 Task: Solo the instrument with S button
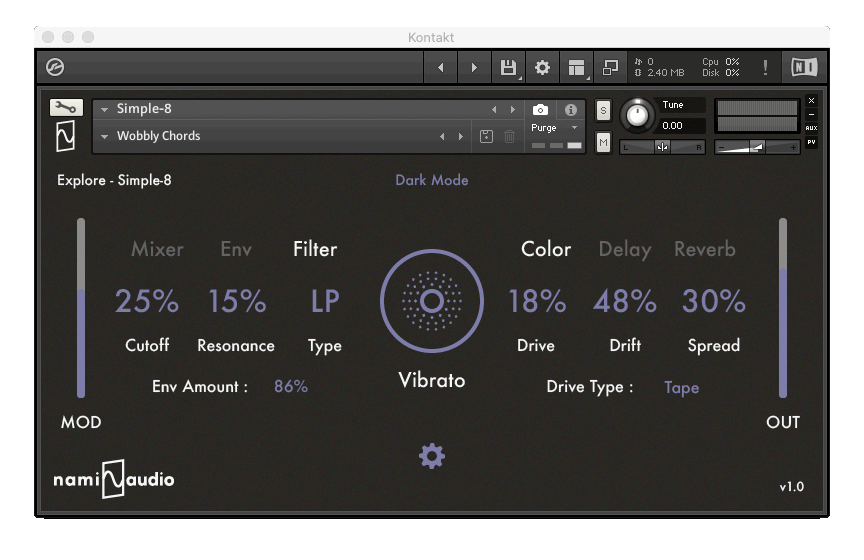[603, 111]
